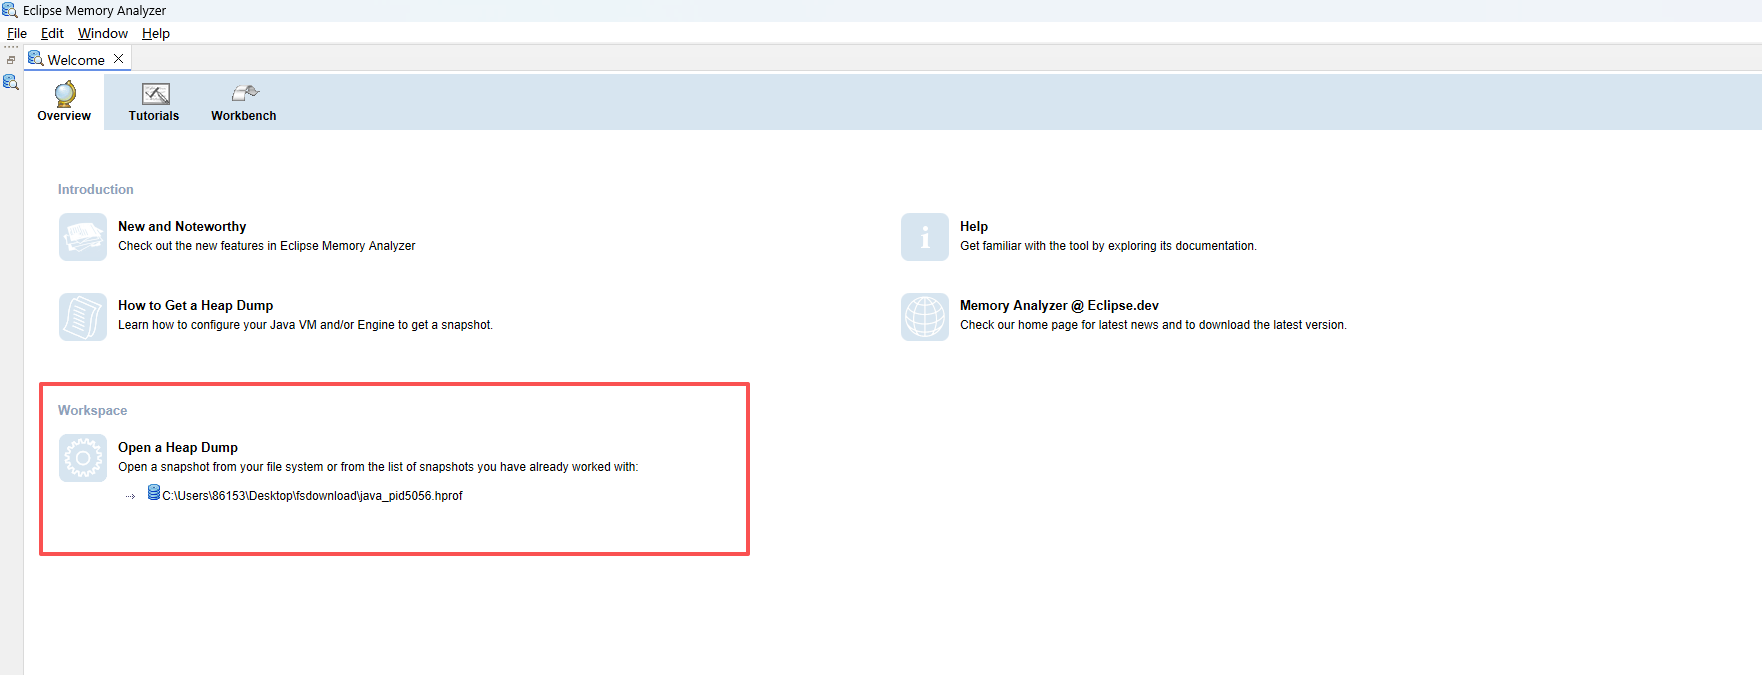Click the text 'Open a snapshot from your file system'
This screenshot has width=1762, height=675.
click(x=221, y=467)
